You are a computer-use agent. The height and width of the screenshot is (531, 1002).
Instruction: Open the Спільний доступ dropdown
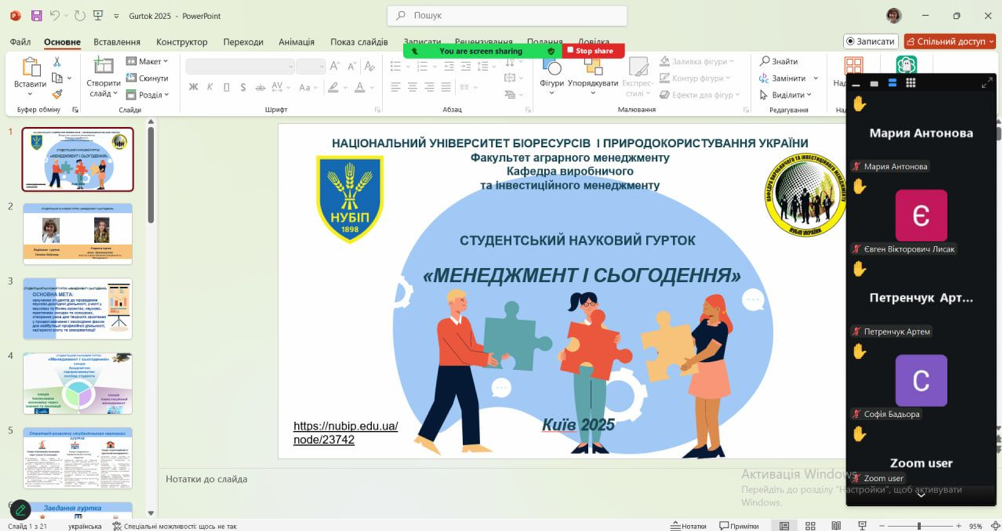949,41
